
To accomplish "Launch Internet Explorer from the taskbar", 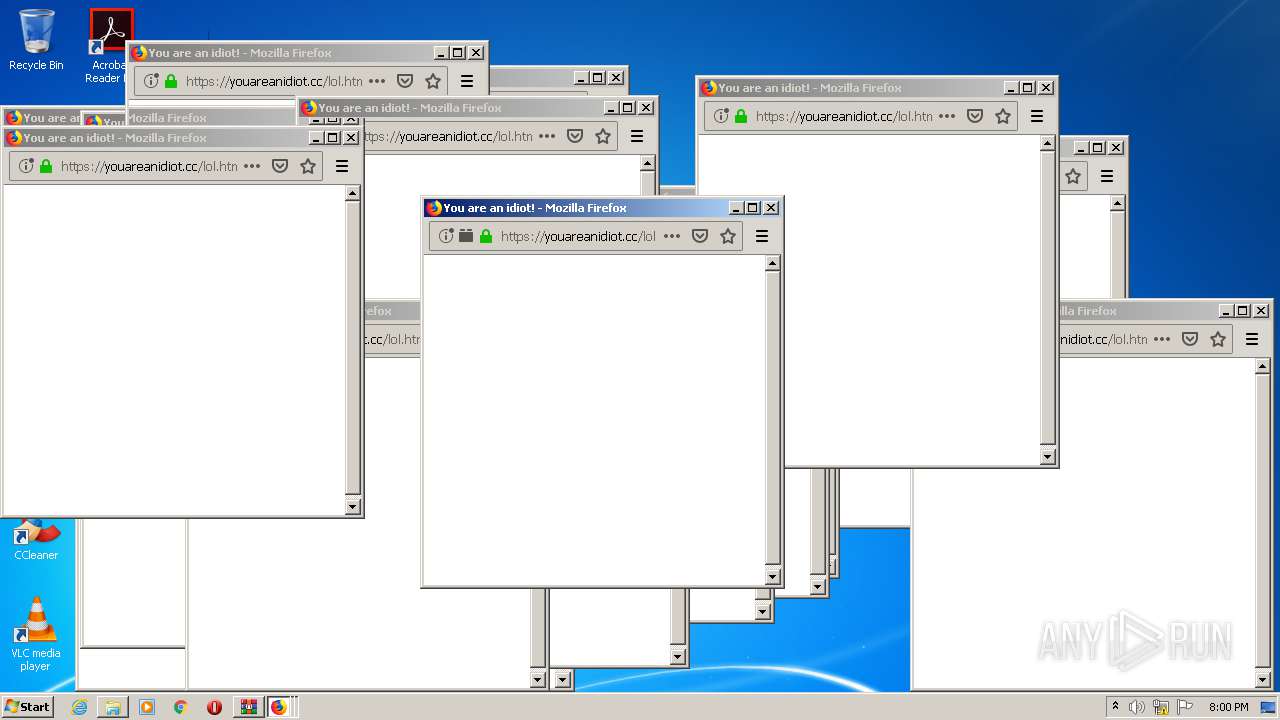I will (79, 707).
